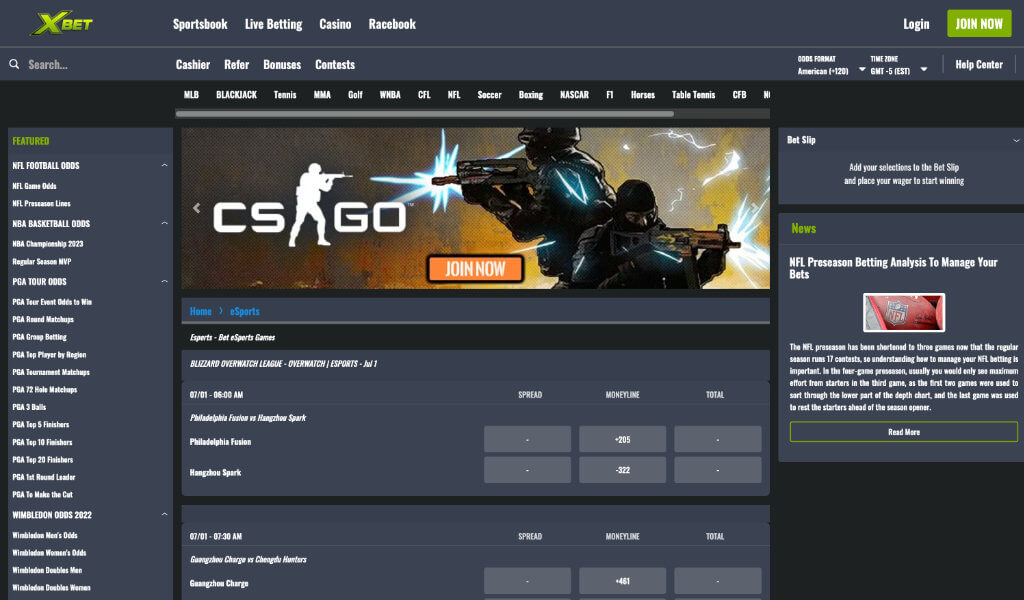Click Read More under news
The width and height of the screenshot is (1024, 600).
(904, 432)
